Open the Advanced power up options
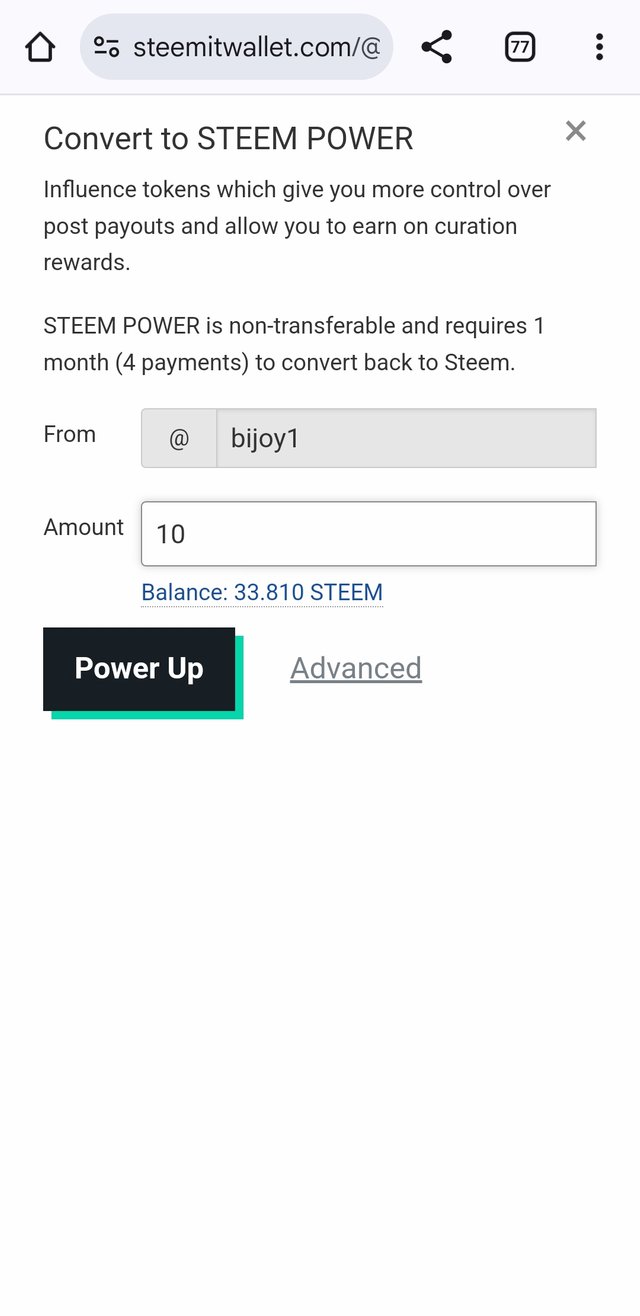Viewport: 640px width, 1316px height. (355, 668)
